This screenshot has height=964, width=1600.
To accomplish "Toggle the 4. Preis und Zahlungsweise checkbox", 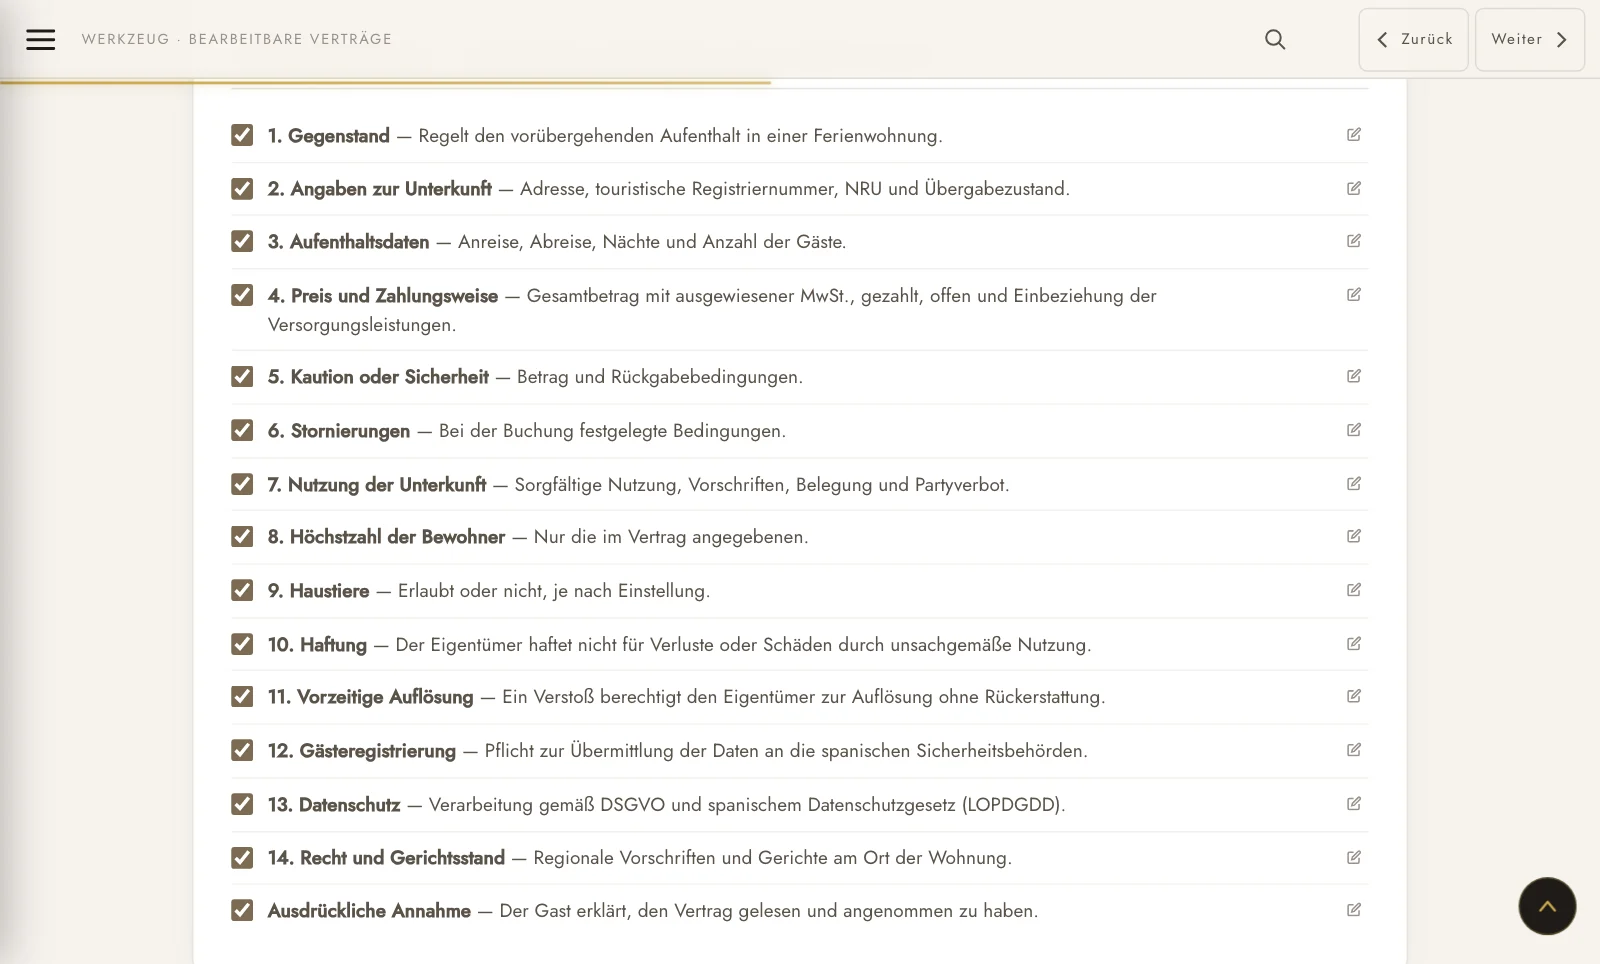I will click(242, 295).
